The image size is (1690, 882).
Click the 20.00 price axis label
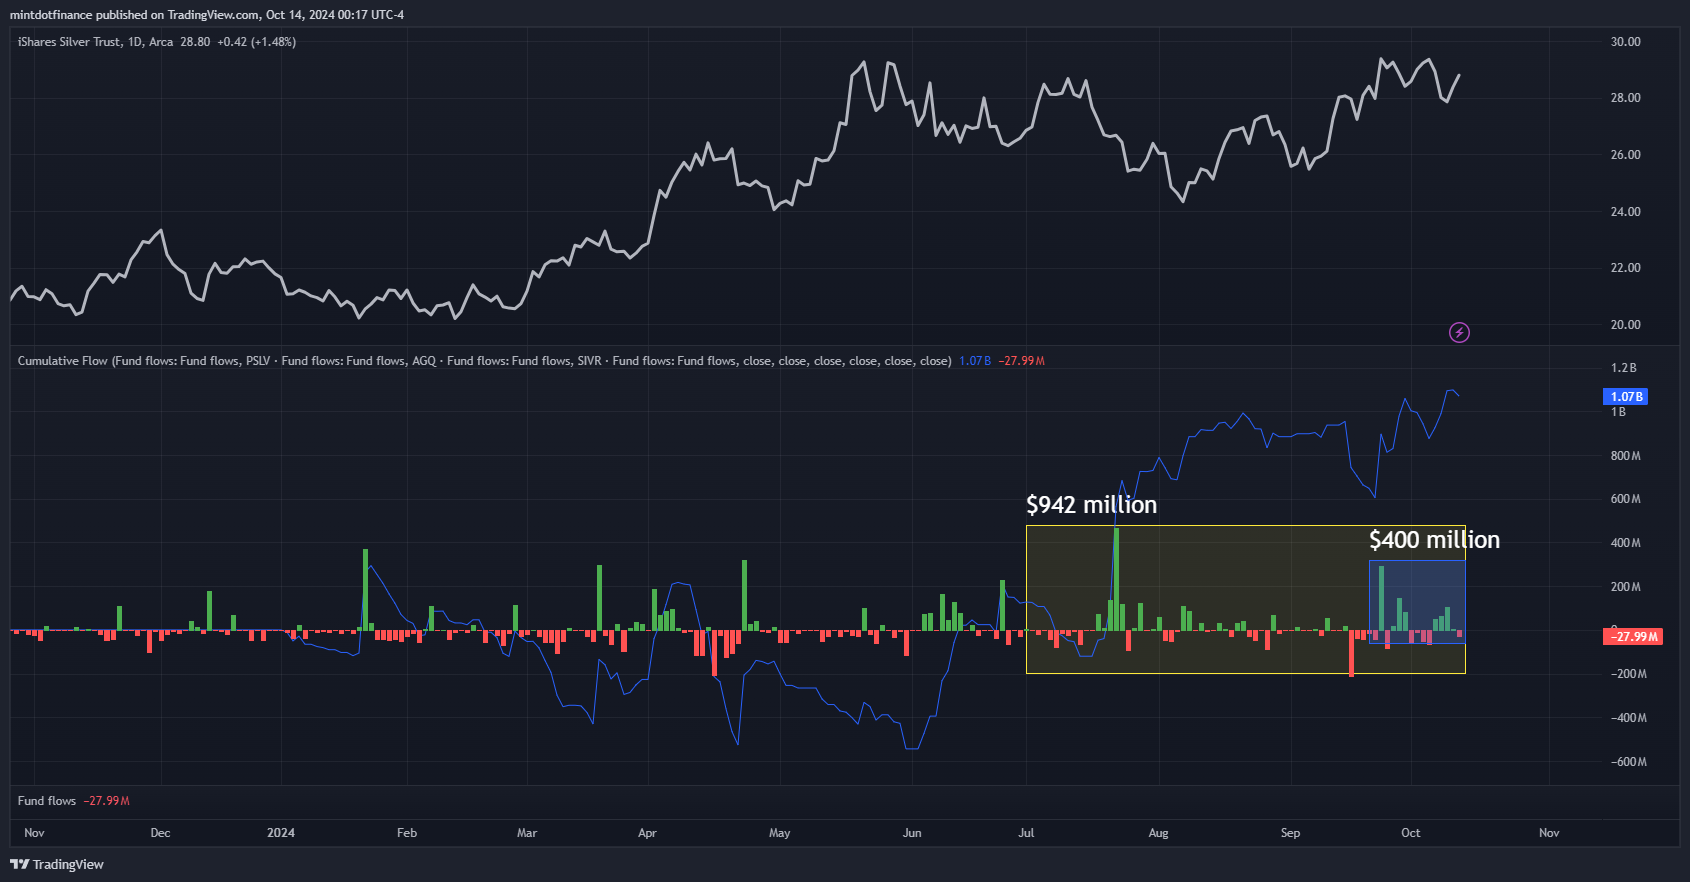(x=1625, y=325)
